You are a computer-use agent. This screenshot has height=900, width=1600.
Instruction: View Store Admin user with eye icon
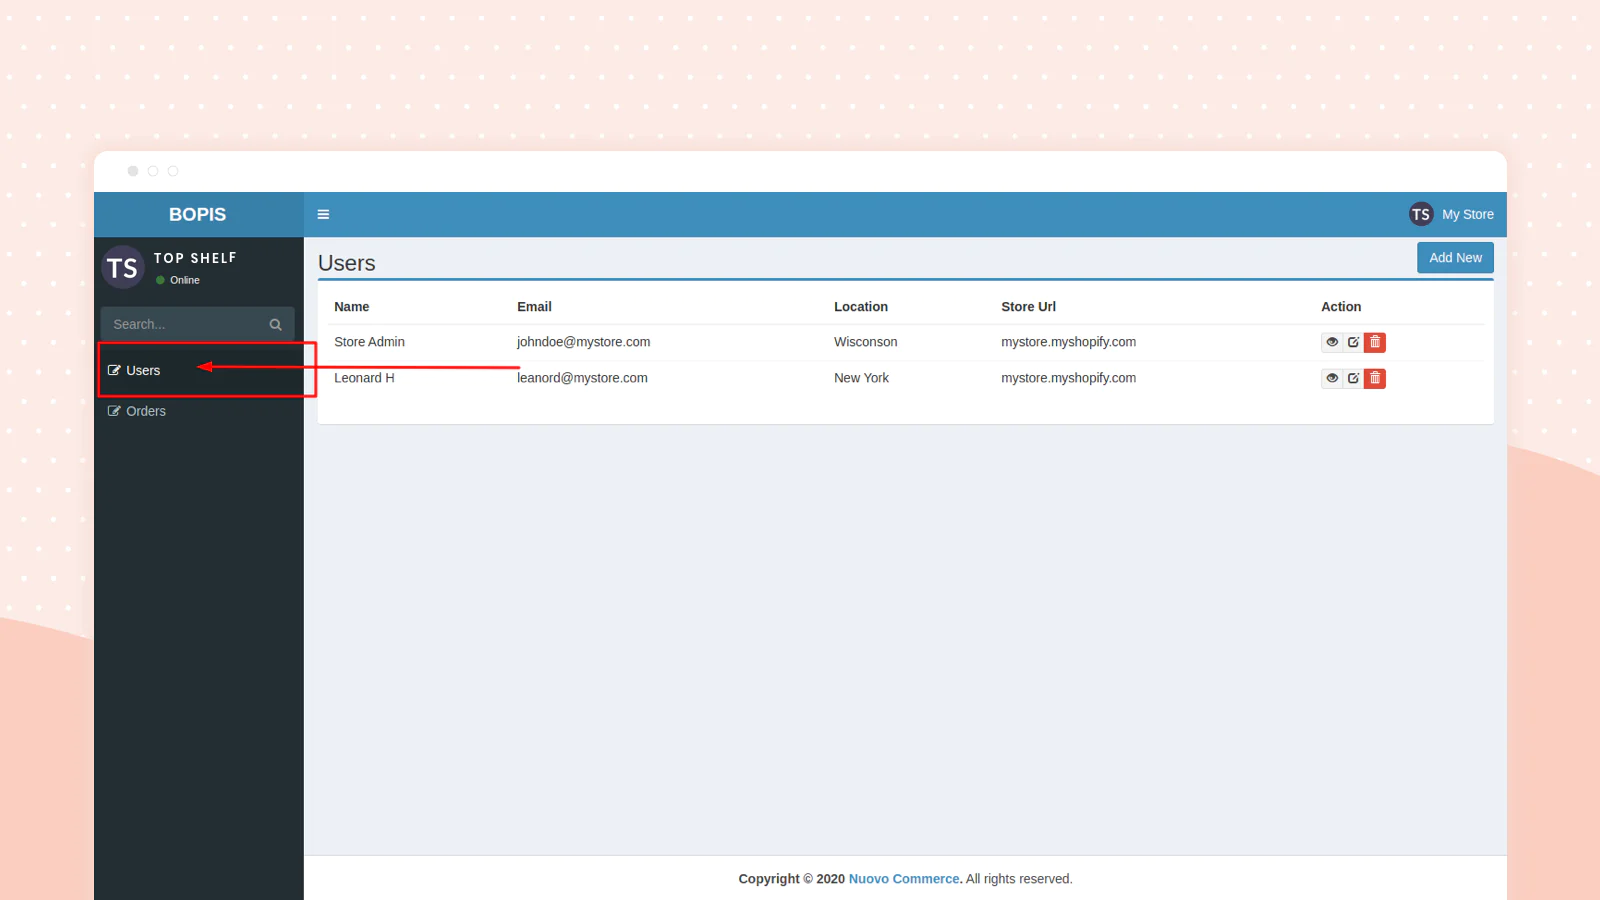point(1332,342)
